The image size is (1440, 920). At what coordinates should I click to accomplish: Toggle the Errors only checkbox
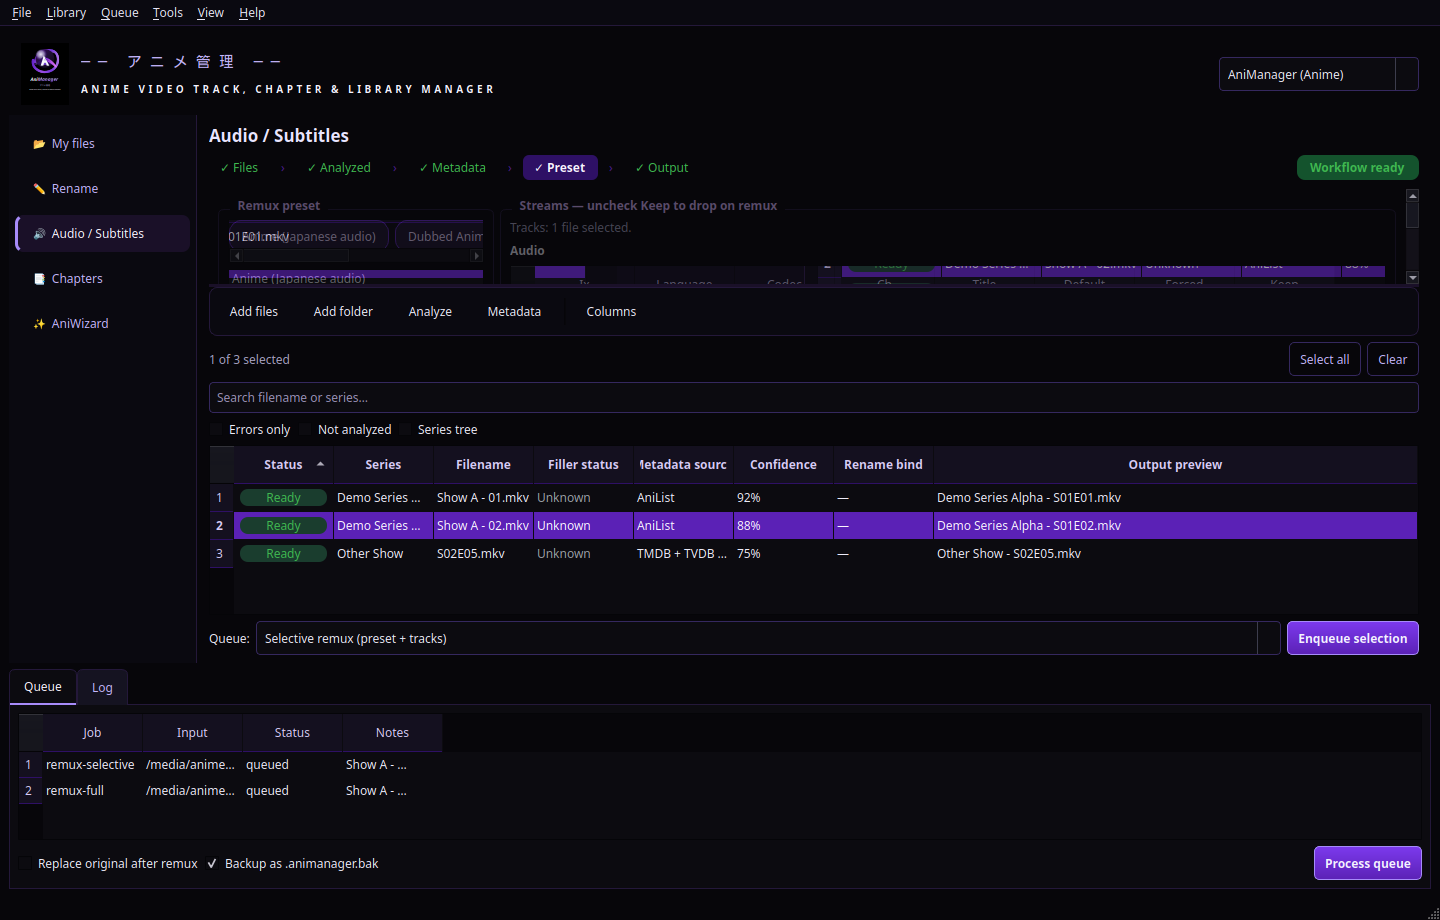point(216,430)
